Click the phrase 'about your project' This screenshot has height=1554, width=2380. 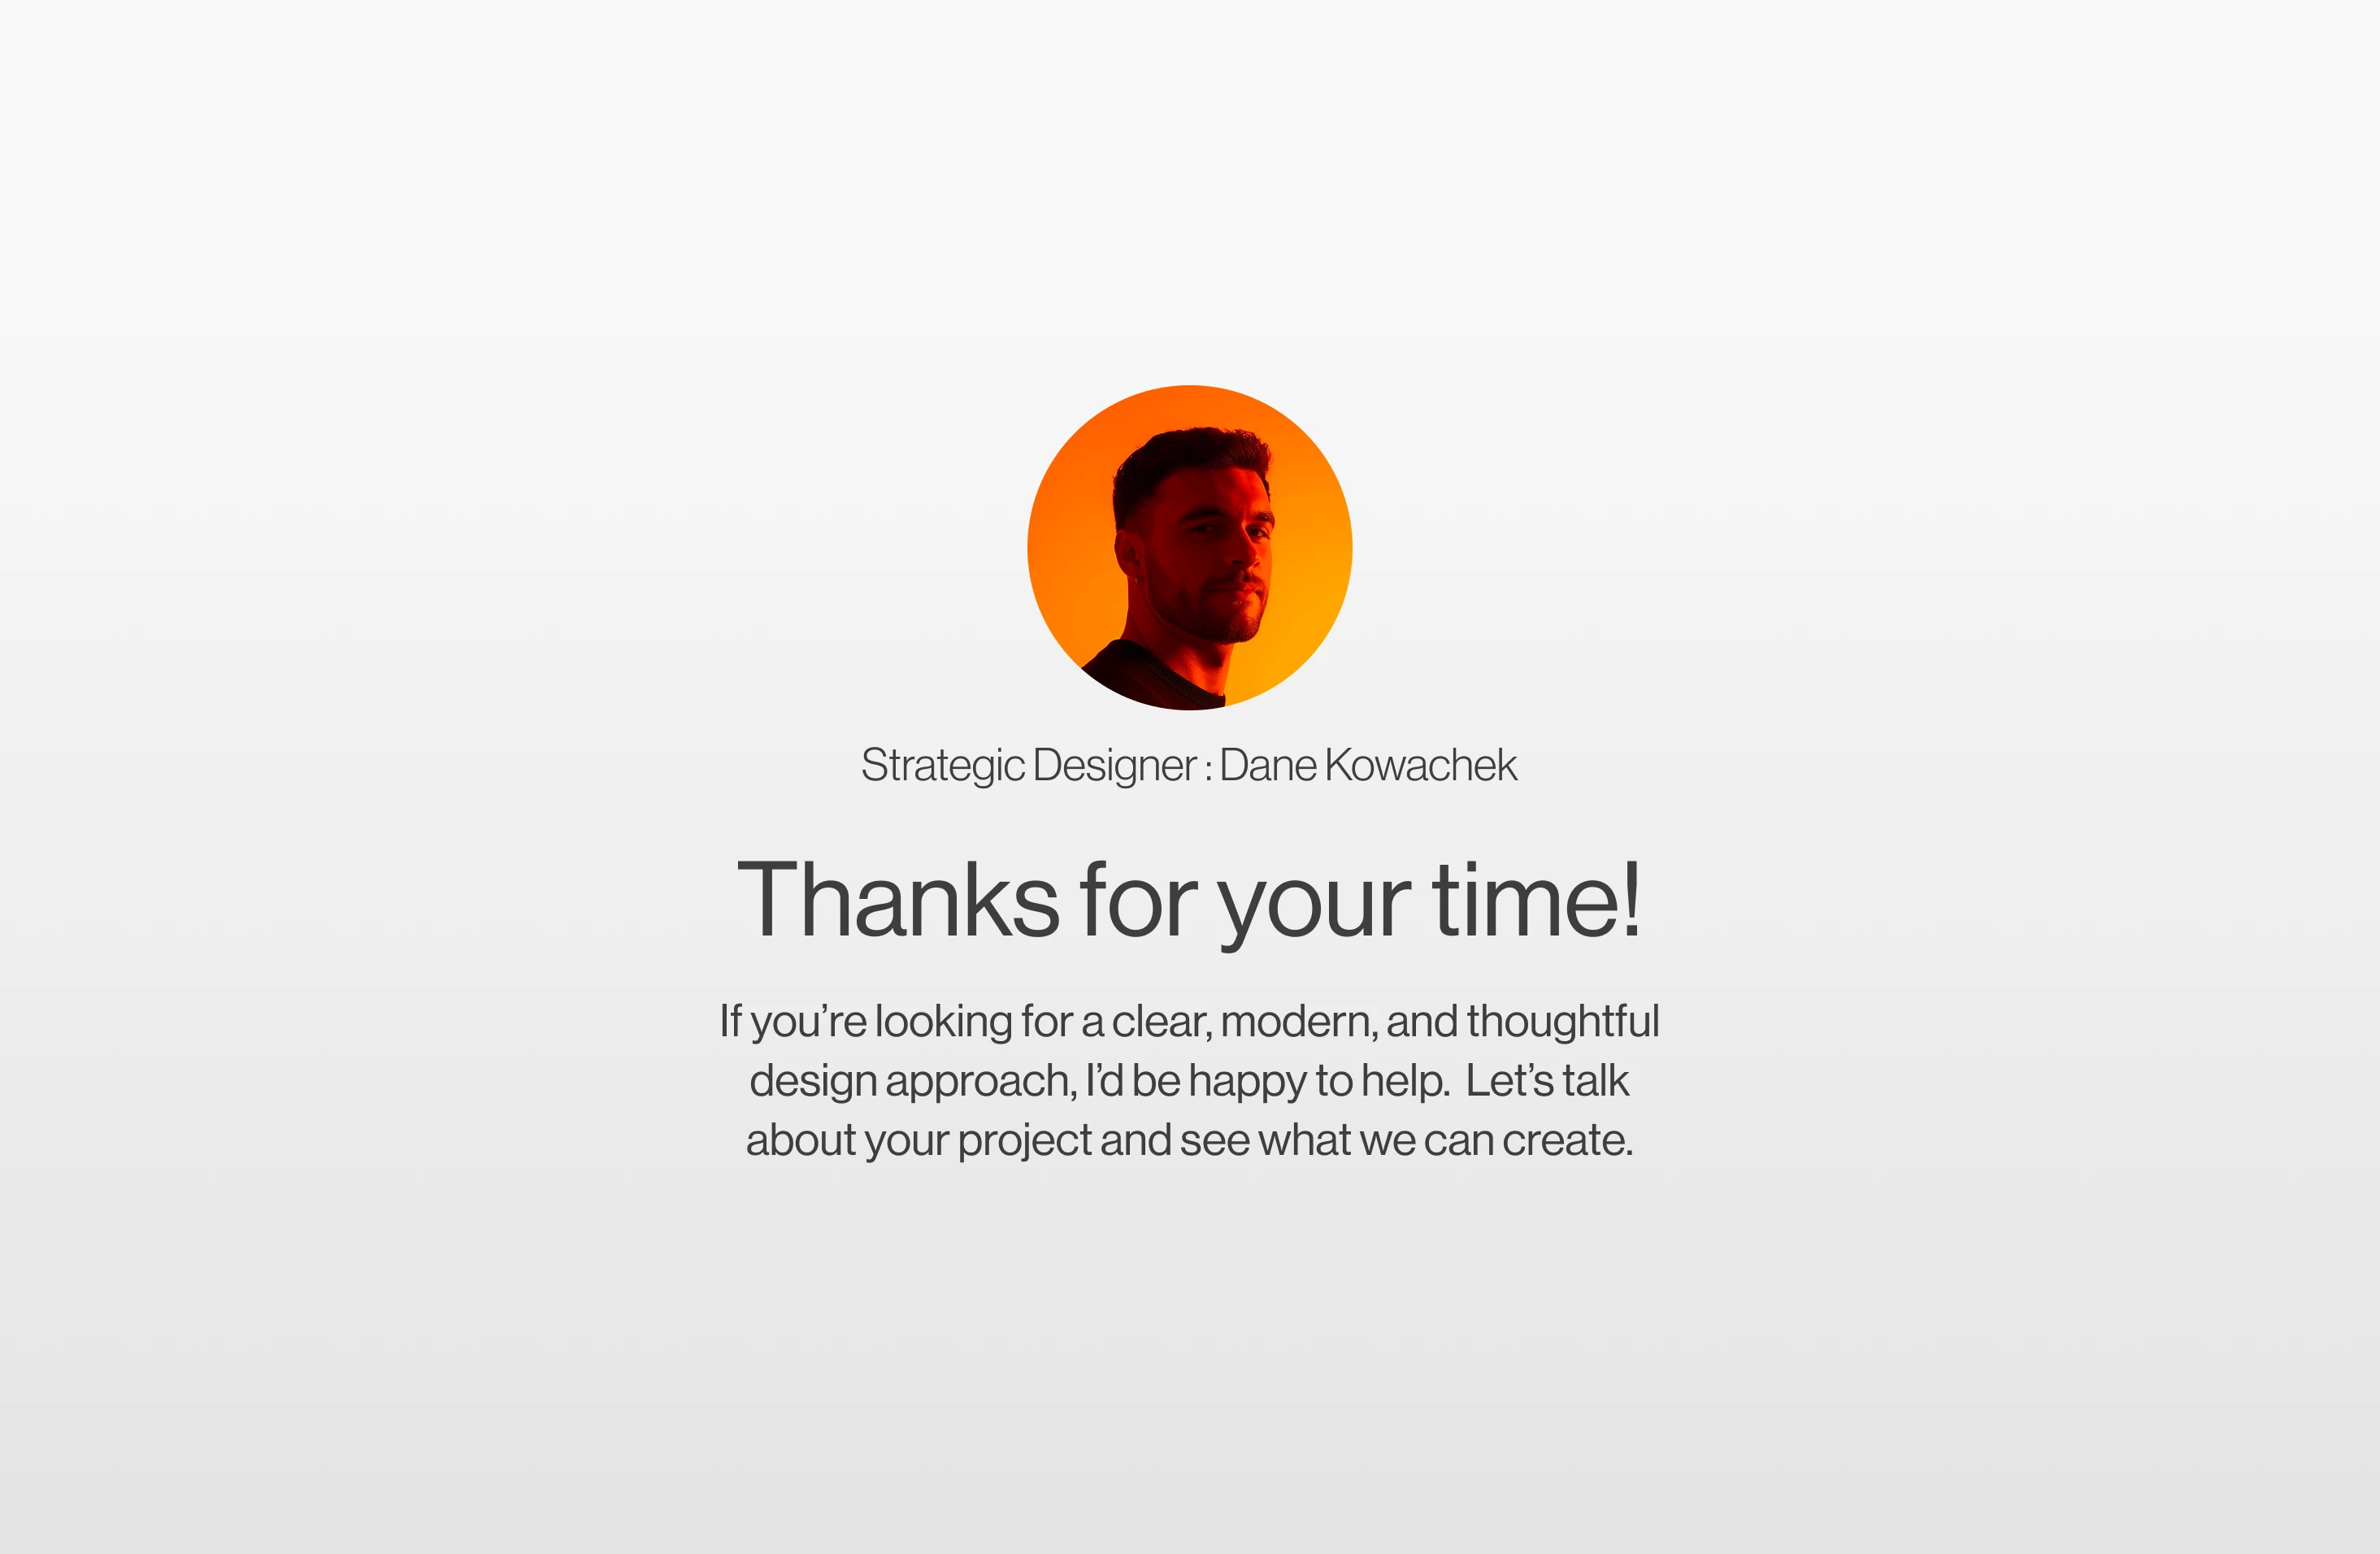[x=919, y=1141]
